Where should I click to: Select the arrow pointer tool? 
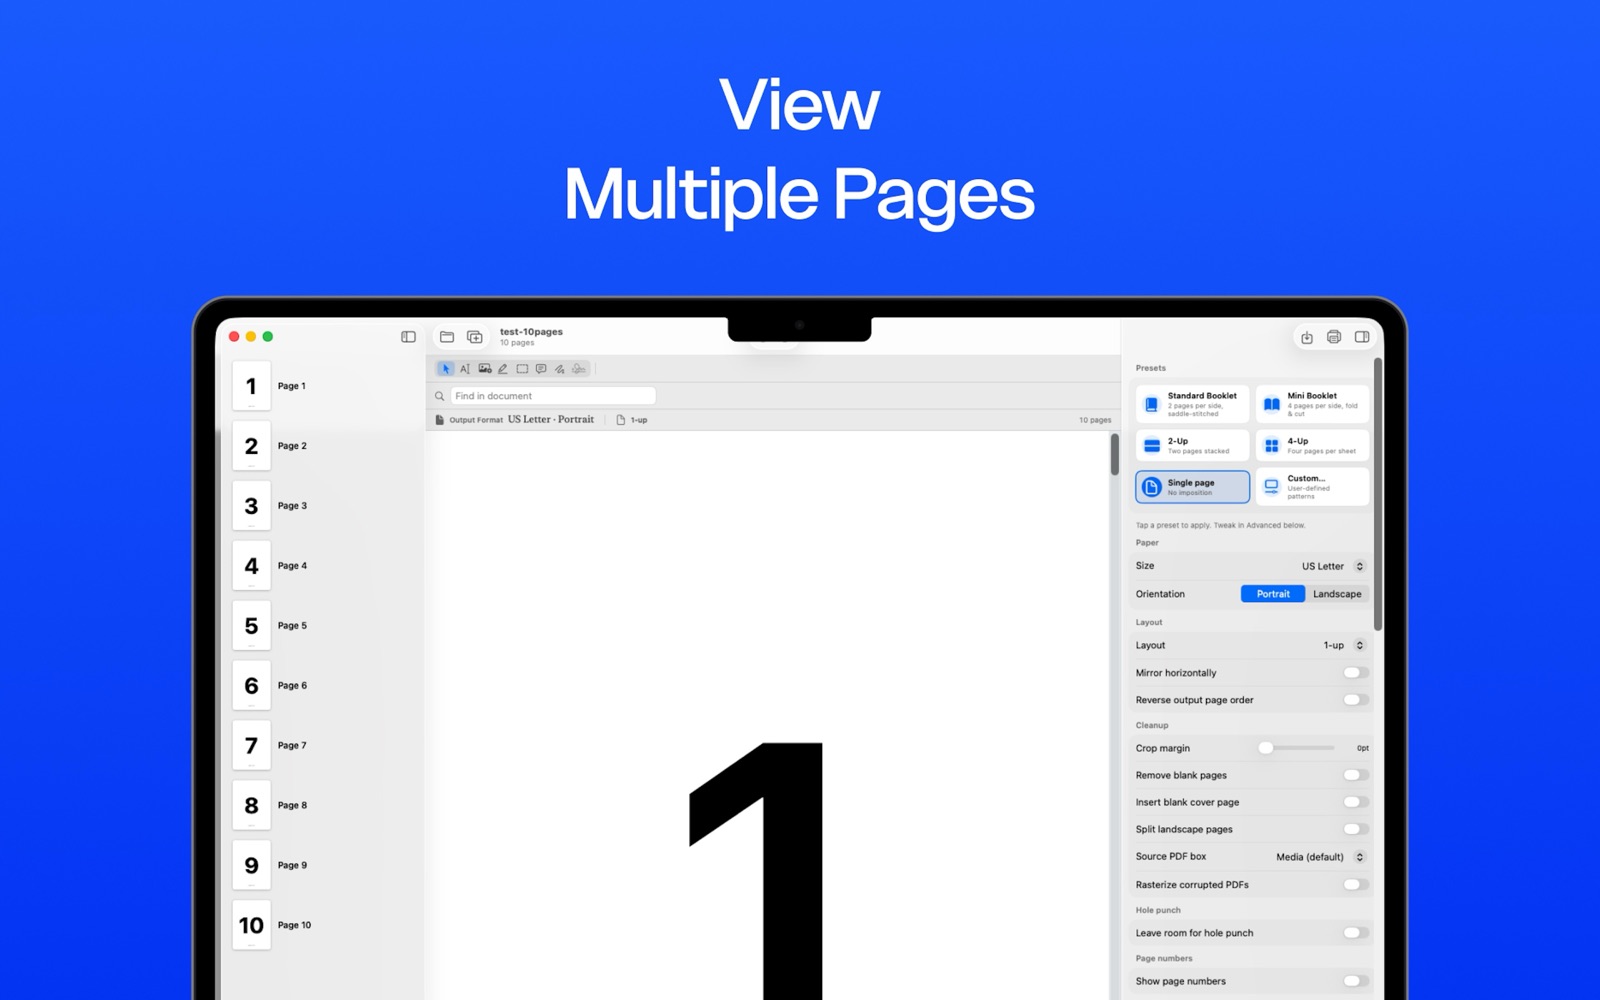(446, 369)
